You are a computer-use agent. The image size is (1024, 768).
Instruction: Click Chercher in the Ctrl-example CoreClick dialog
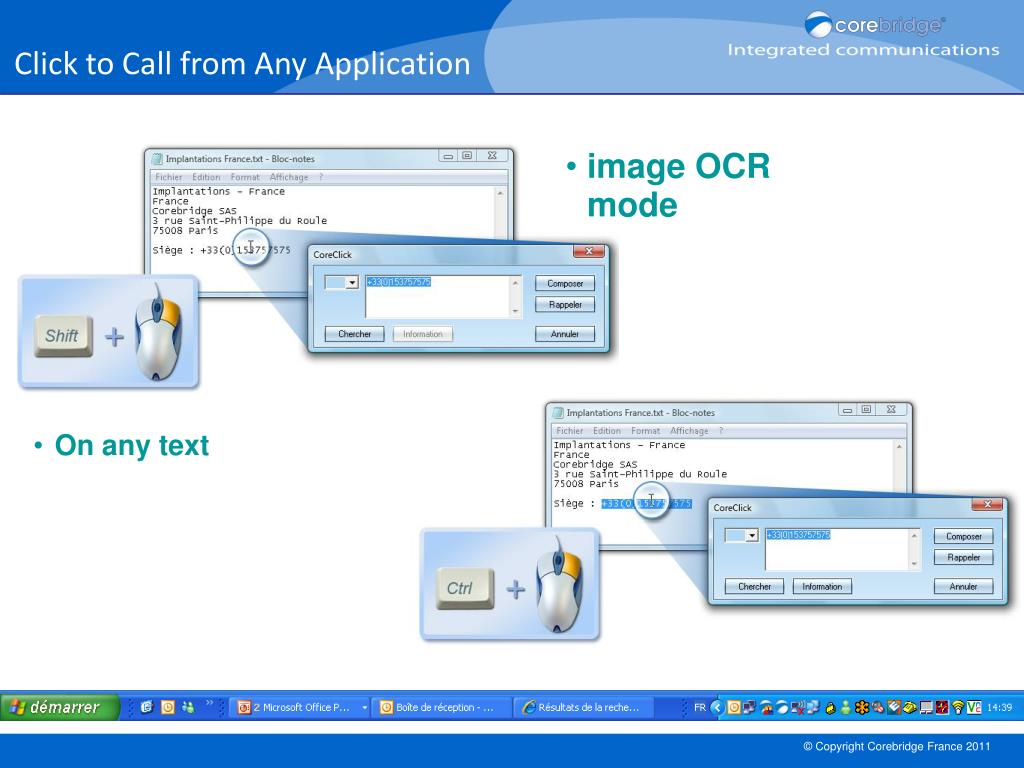pyautogui.click(x=754, y=586)
